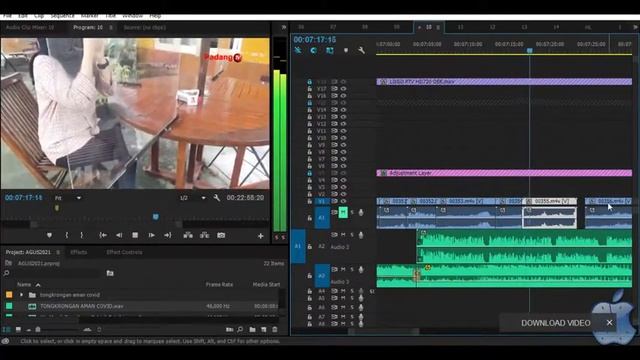
Task: Switch to Audio Clip Mixer tab
Action: click(30, 27)
